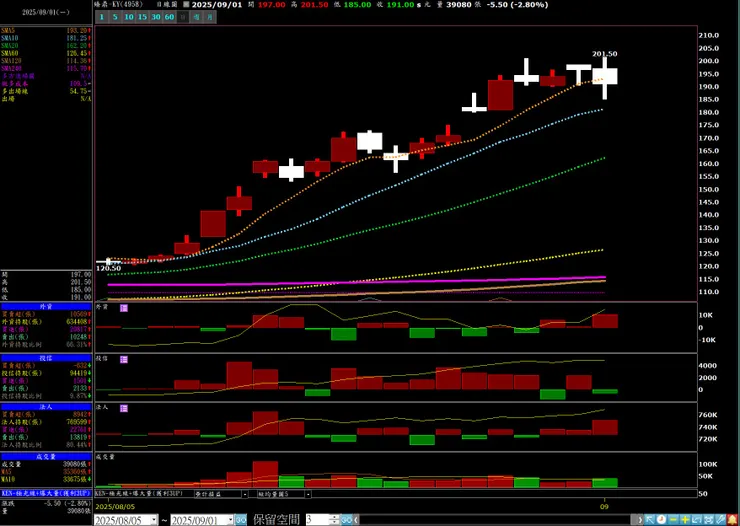This screenshot has width=740, height=526.
Task: Click the MA5 volume value row
Action: pyautogui.click(x=46, y=471)
